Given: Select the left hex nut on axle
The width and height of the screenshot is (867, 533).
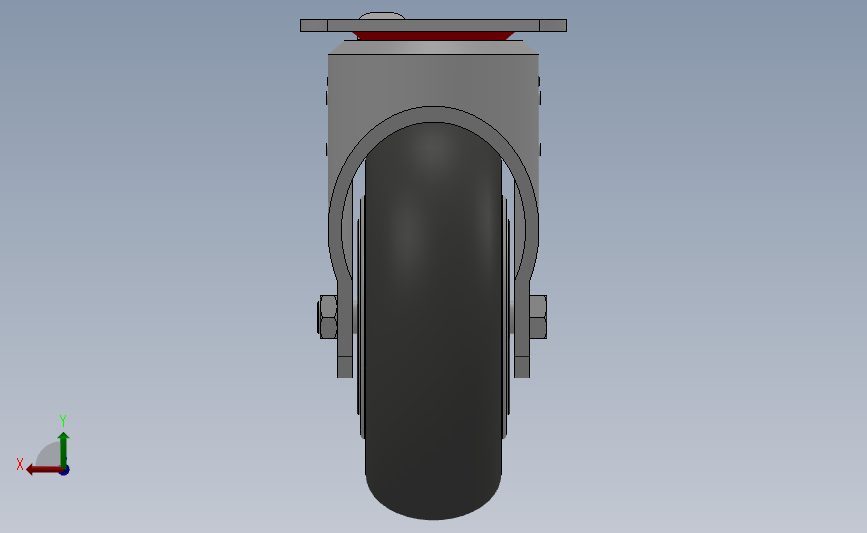Looking at the screenshot, I should (328, 317).
